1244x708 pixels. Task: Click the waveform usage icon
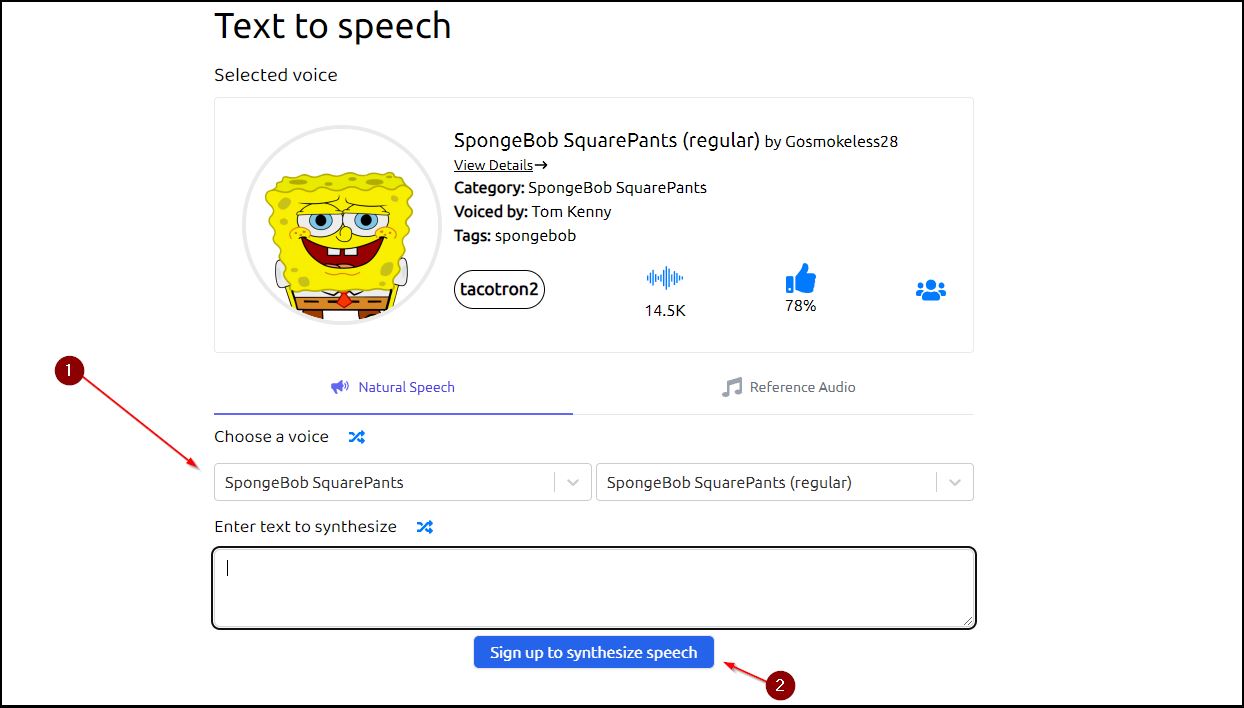[665, 278]
